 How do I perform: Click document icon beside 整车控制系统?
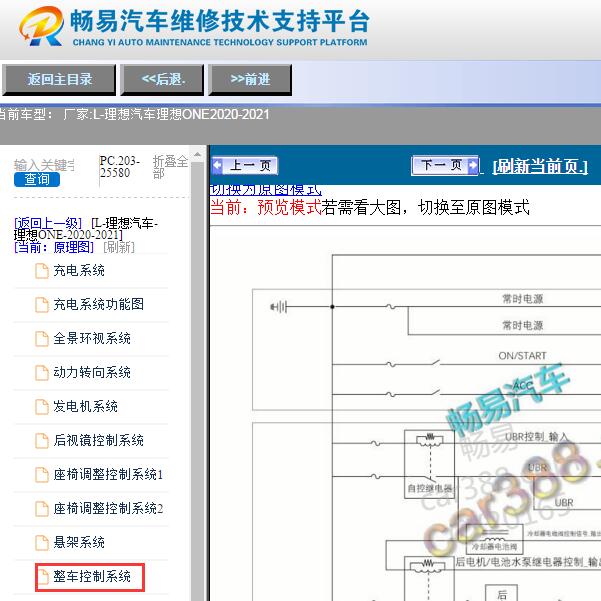click(42, 576)
